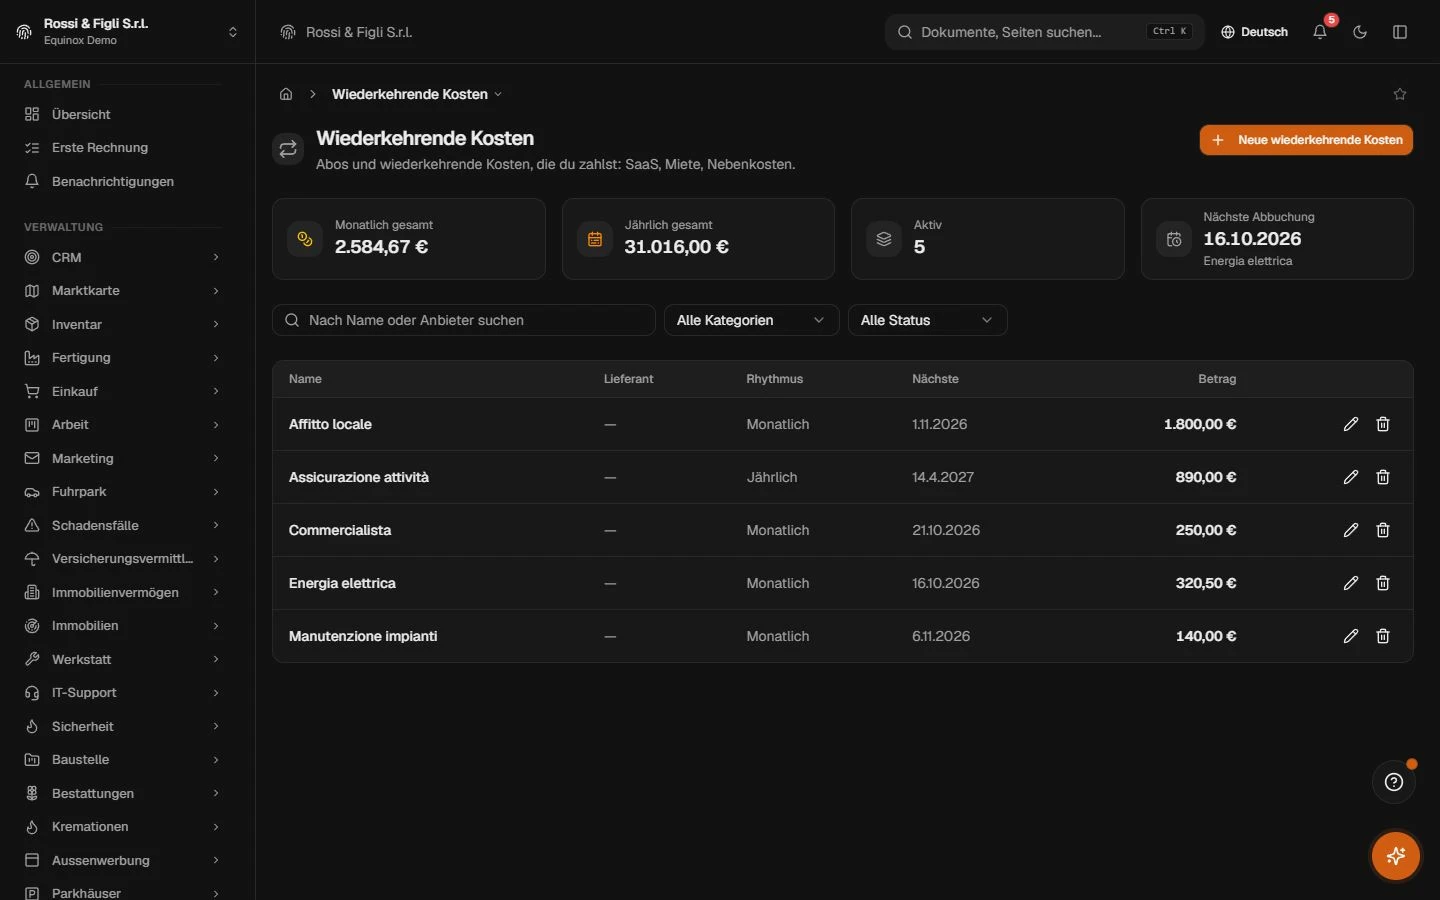Viewport: 1440px width, 900px height.
Task: Delete the Commercialista row
Action: (x=1383, y=530)
